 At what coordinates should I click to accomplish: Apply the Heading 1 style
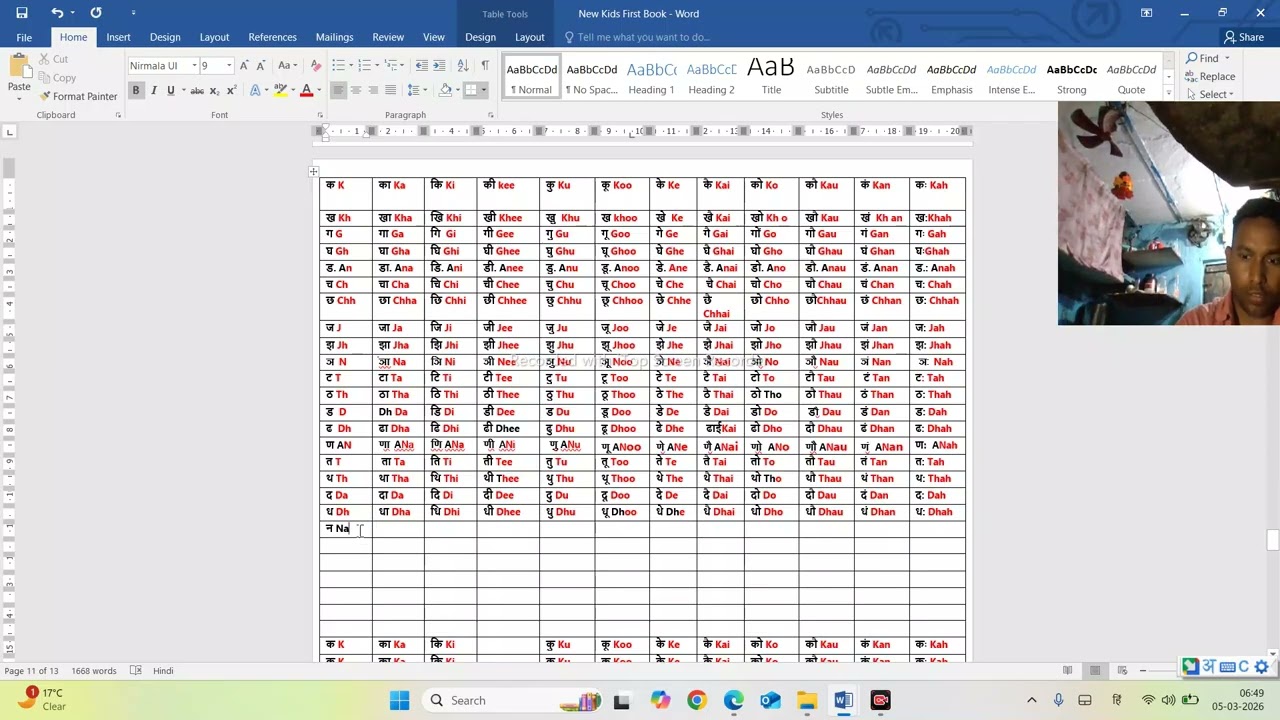pyautogui.click(x=651, y=77)
